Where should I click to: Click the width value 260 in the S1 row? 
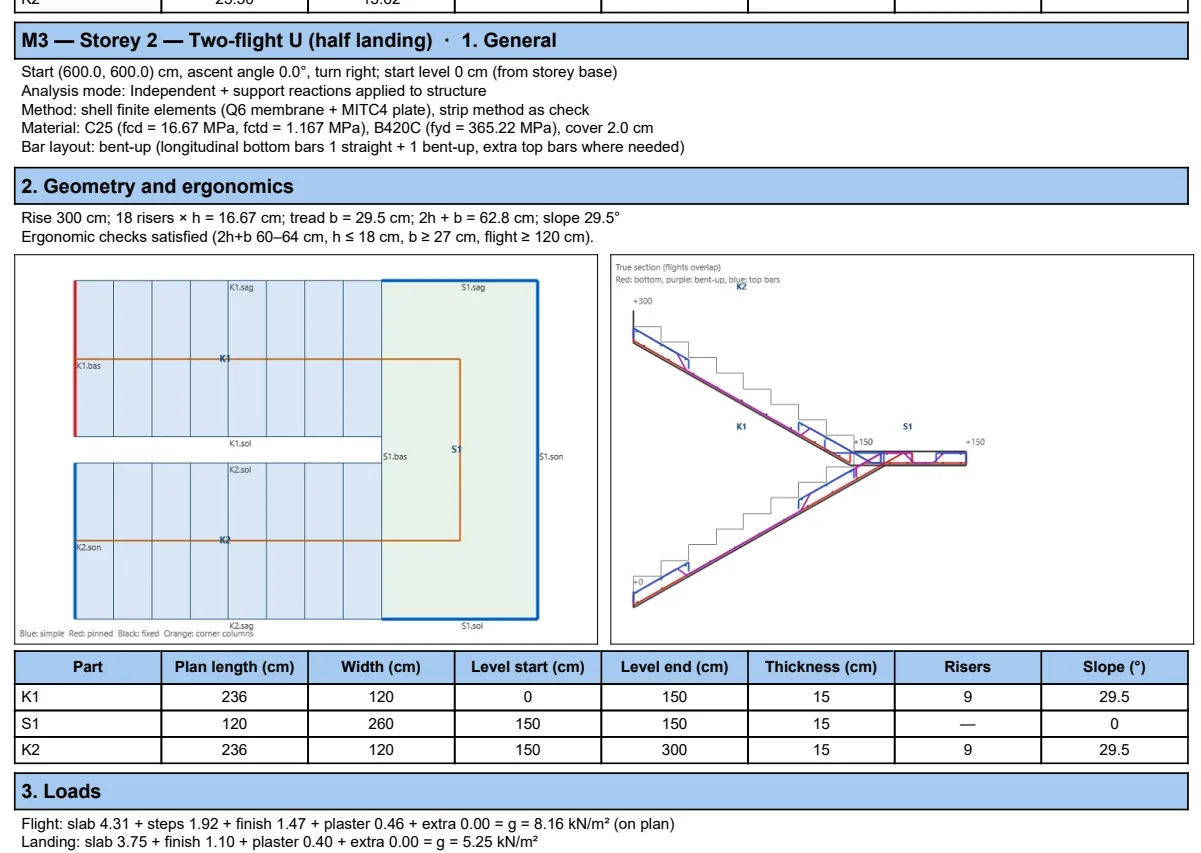381,723
